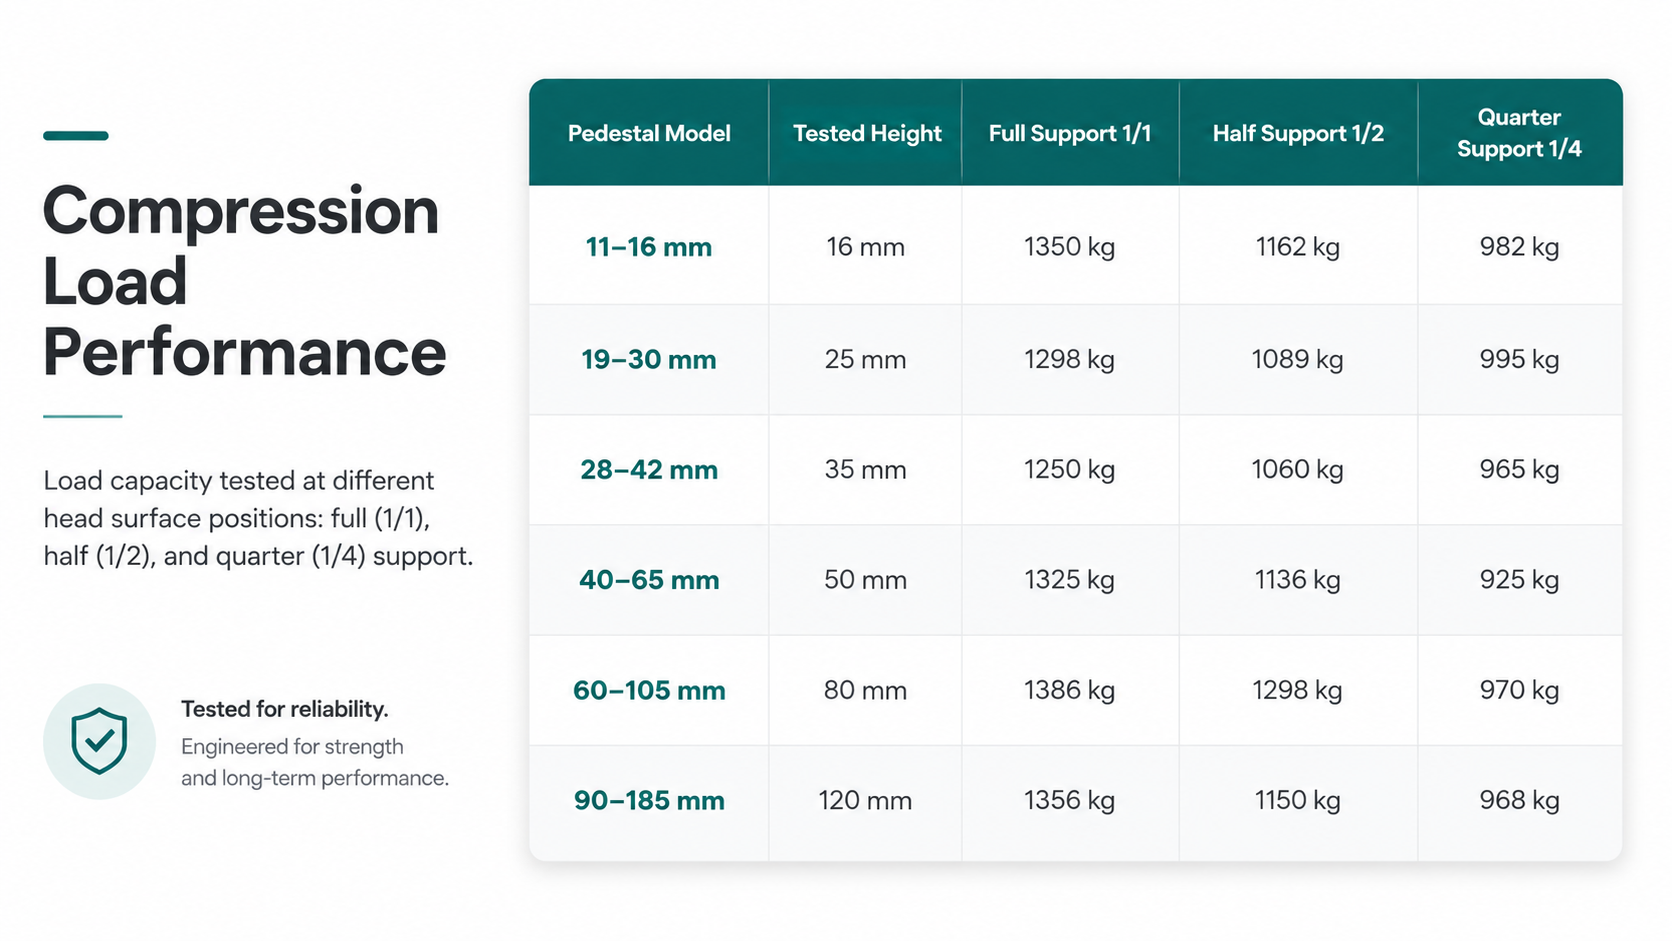Click the '80 mm' tested height cell
The image size is (1672, 941).
click(x=865, y=691)
